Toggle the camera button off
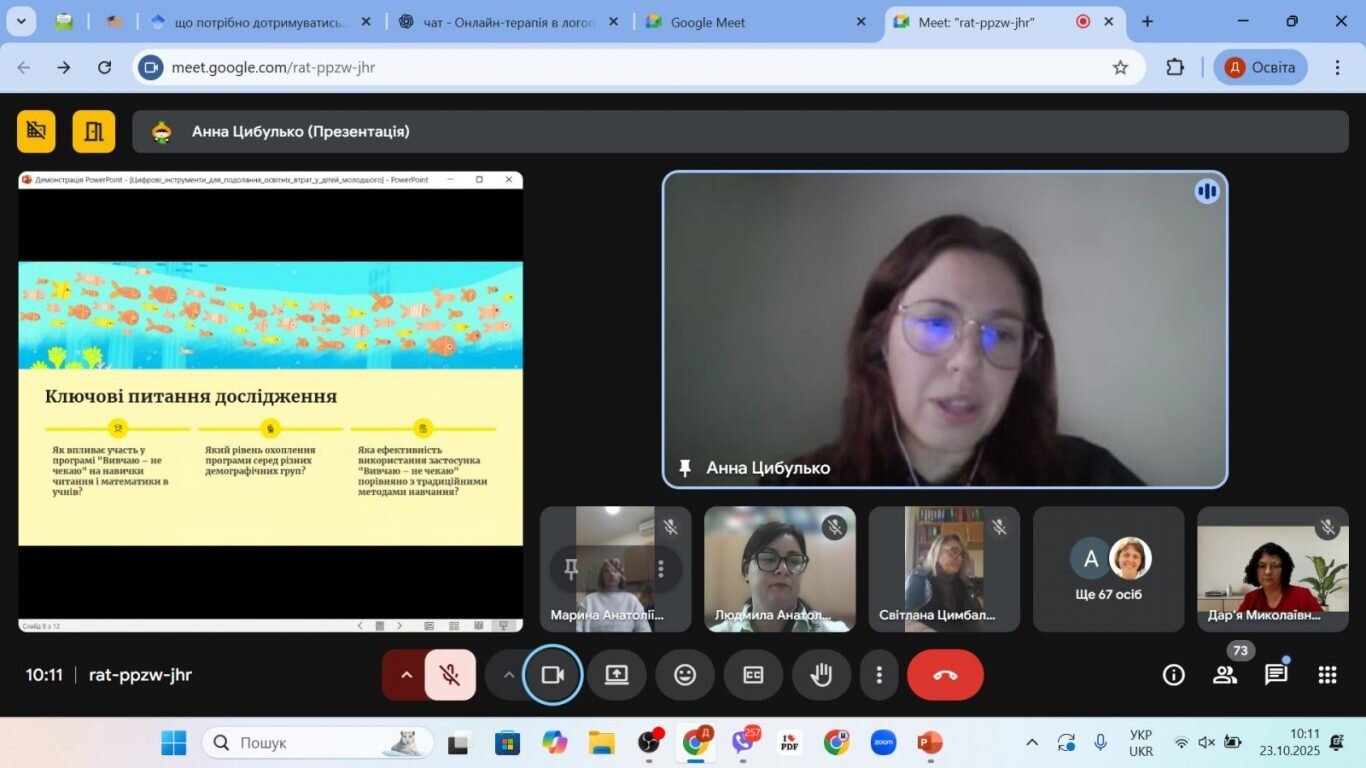This screenshot has height=768, width=1366. coord(553,675)
